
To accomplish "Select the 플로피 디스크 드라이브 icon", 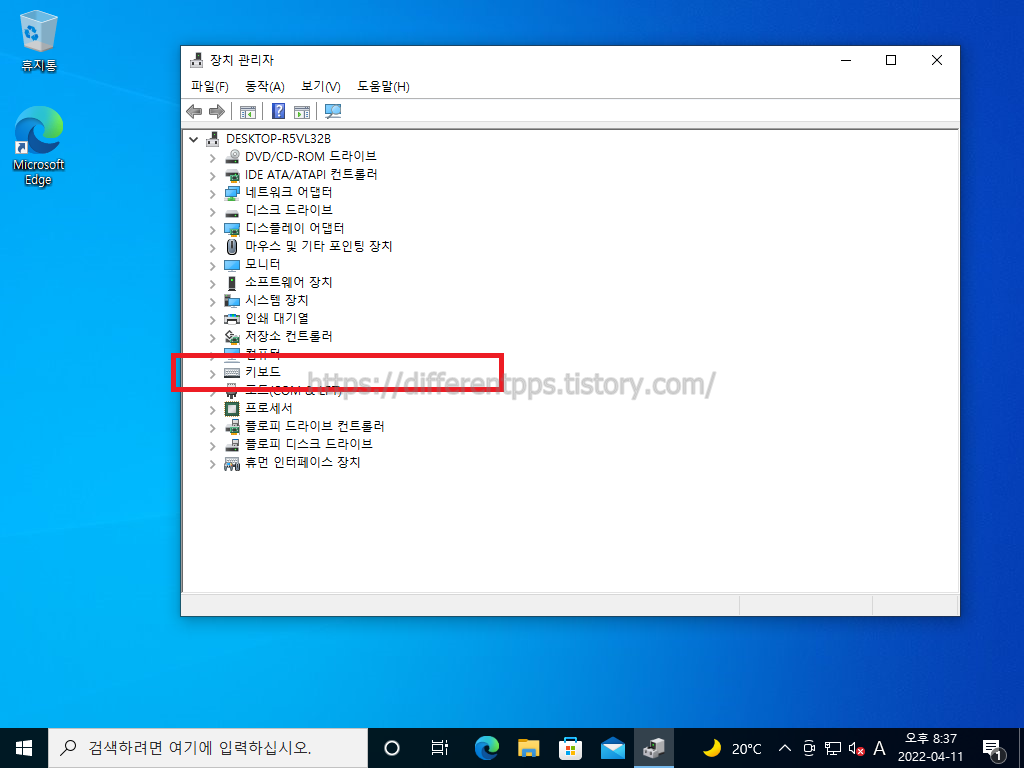I will point(232,445).
